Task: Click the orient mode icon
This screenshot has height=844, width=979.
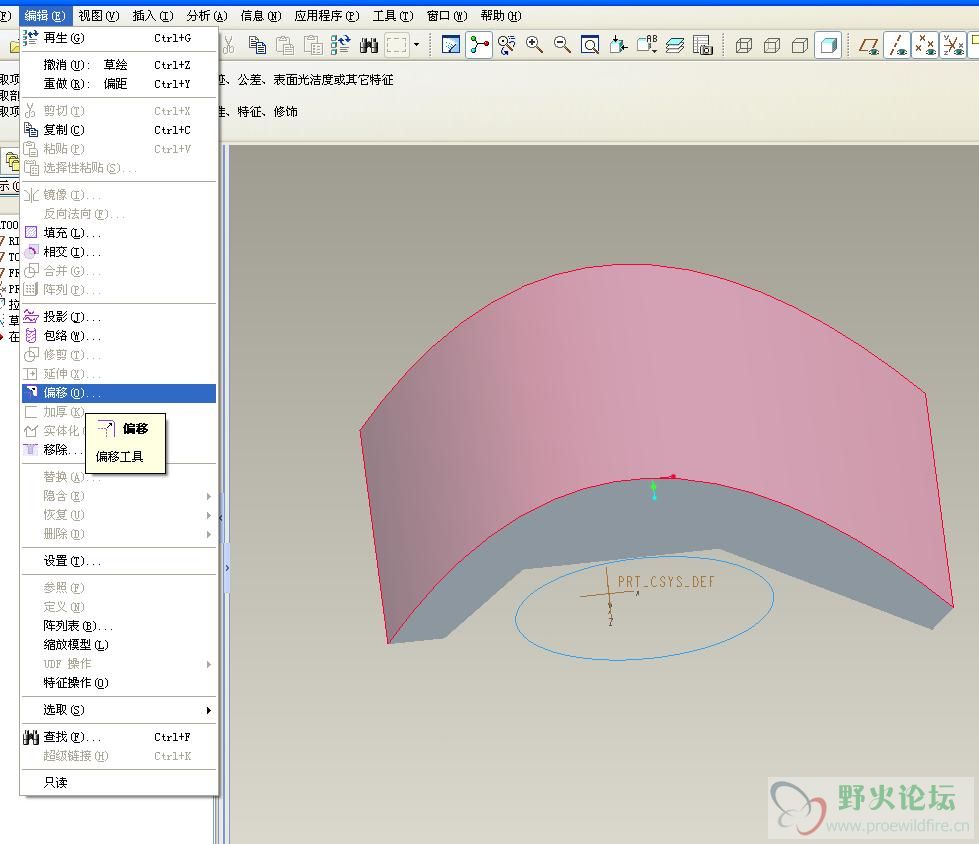Action: [x=507, y=45]
